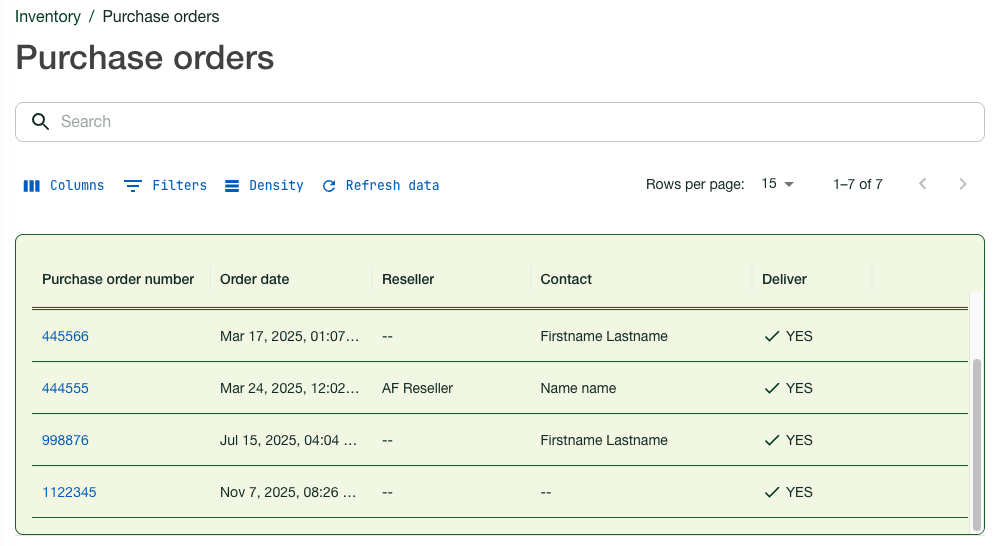Sort by Purchase order number column
Viewport: 999px width, 546px height.
point(118,280)
